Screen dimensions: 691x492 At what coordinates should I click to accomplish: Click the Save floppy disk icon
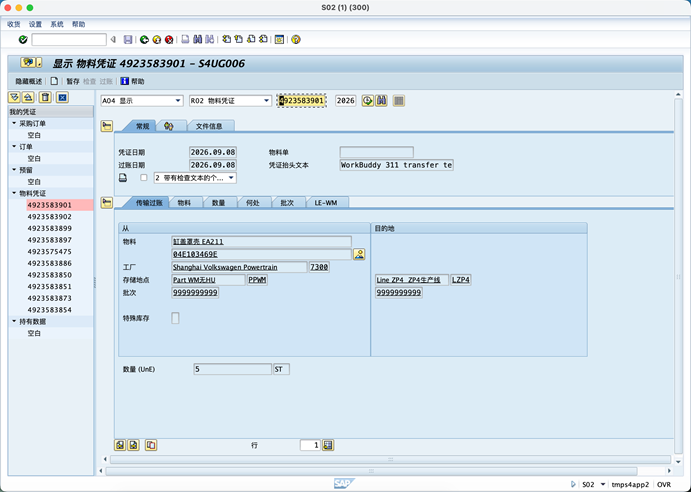(x=128, y=40)
